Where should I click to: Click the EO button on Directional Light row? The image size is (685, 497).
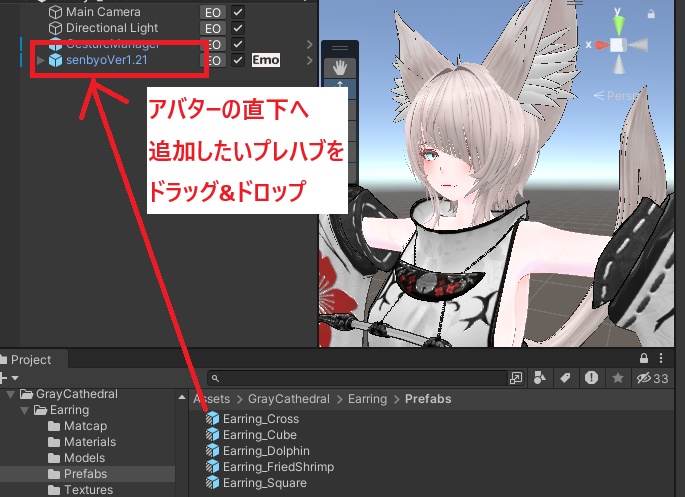point(213,28)
